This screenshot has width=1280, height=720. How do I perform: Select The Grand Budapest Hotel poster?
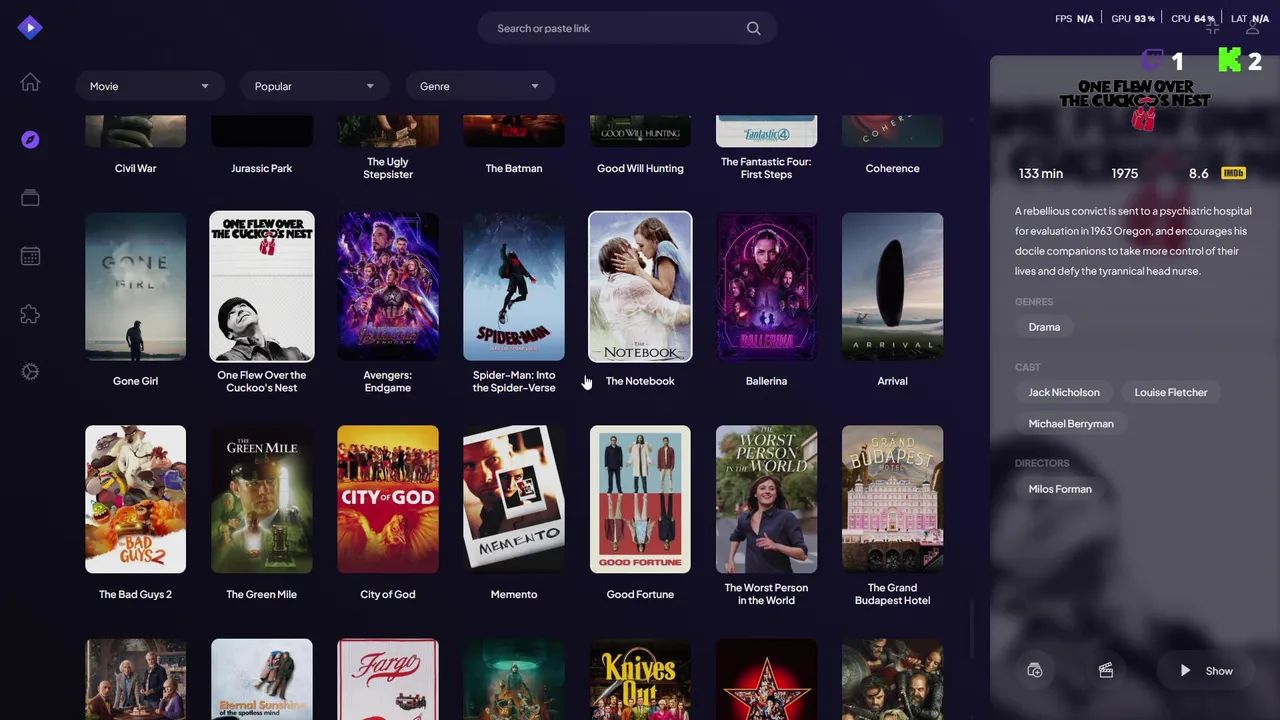tap(892, 499)
